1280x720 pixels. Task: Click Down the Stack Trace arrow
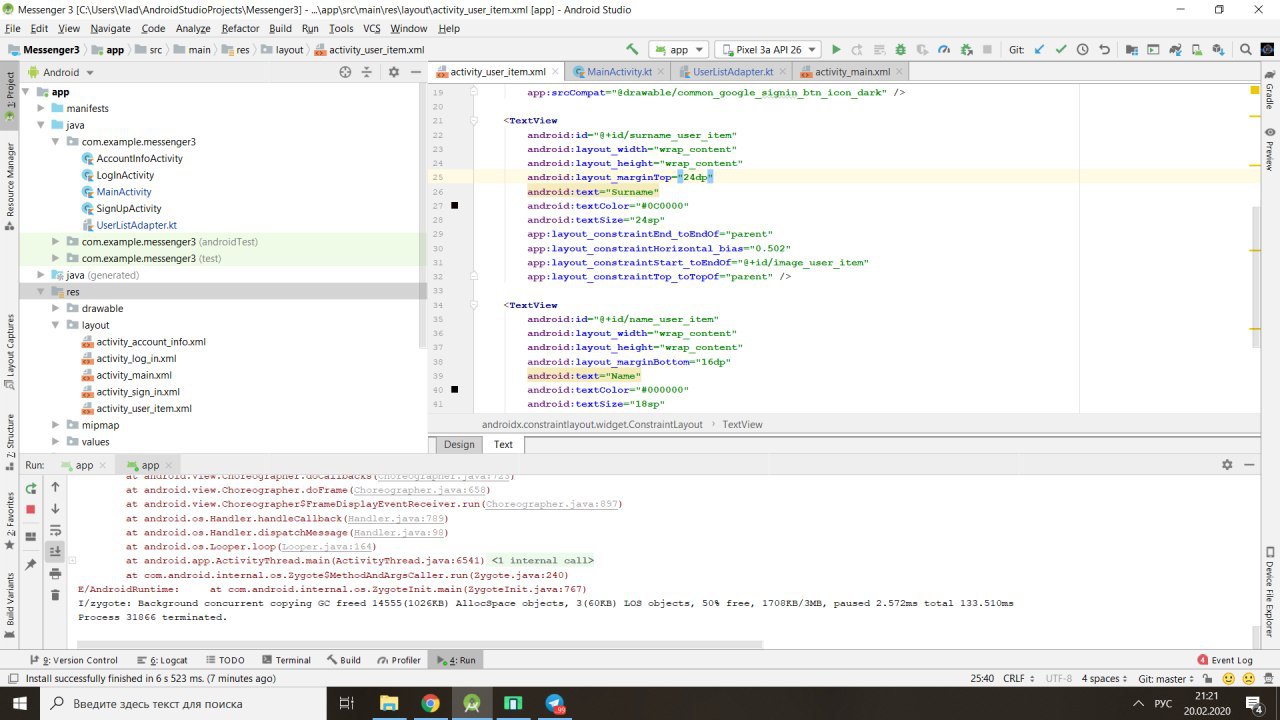[x=56, y=509]
